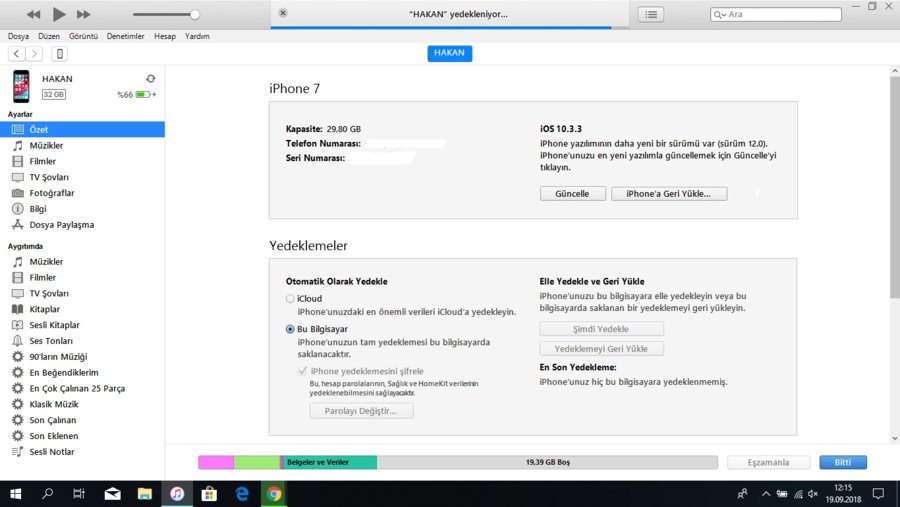Click the Eşzamanla button
Screen dimensions: 900x507
pyautogui.click(x=769, y=462)
